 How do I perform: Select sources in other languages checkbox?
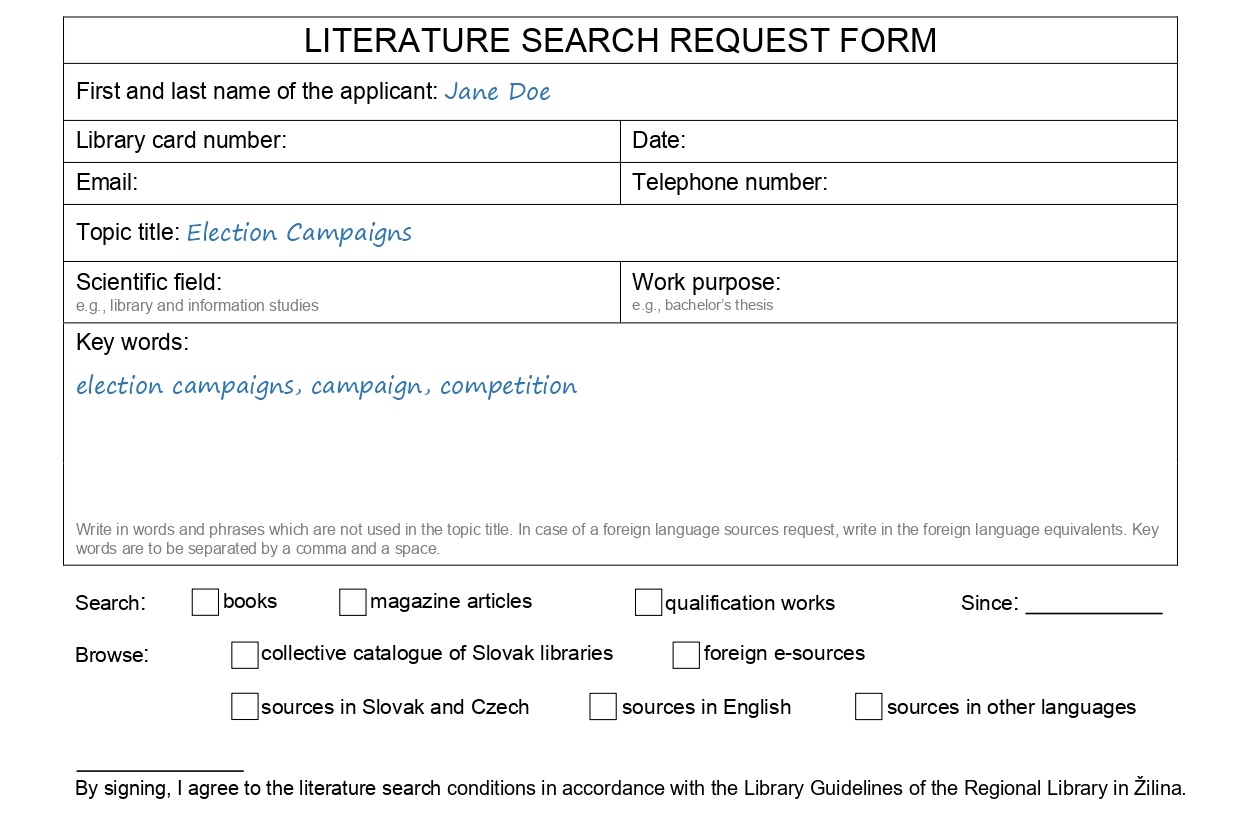pyautogui.click(x=869, y=706)
